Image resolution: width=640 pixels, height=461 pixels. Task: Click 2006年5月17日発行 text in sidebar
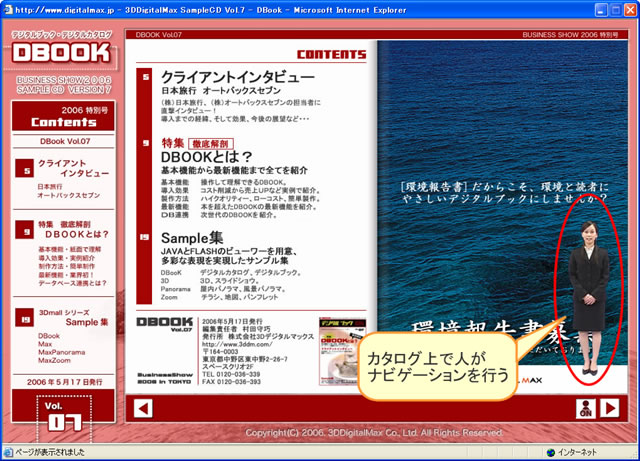point(64,382)
